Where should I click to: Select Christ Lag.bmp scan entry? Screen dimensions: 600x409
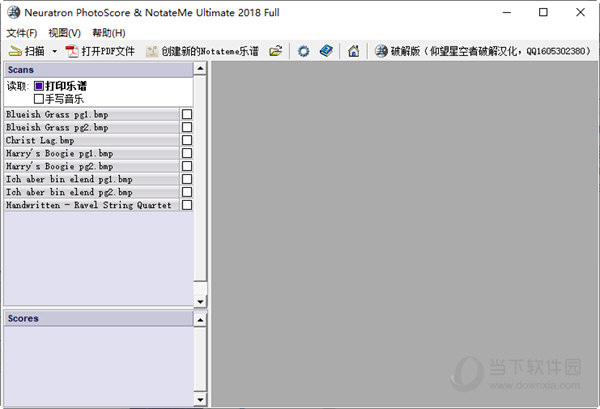[92, 140]
